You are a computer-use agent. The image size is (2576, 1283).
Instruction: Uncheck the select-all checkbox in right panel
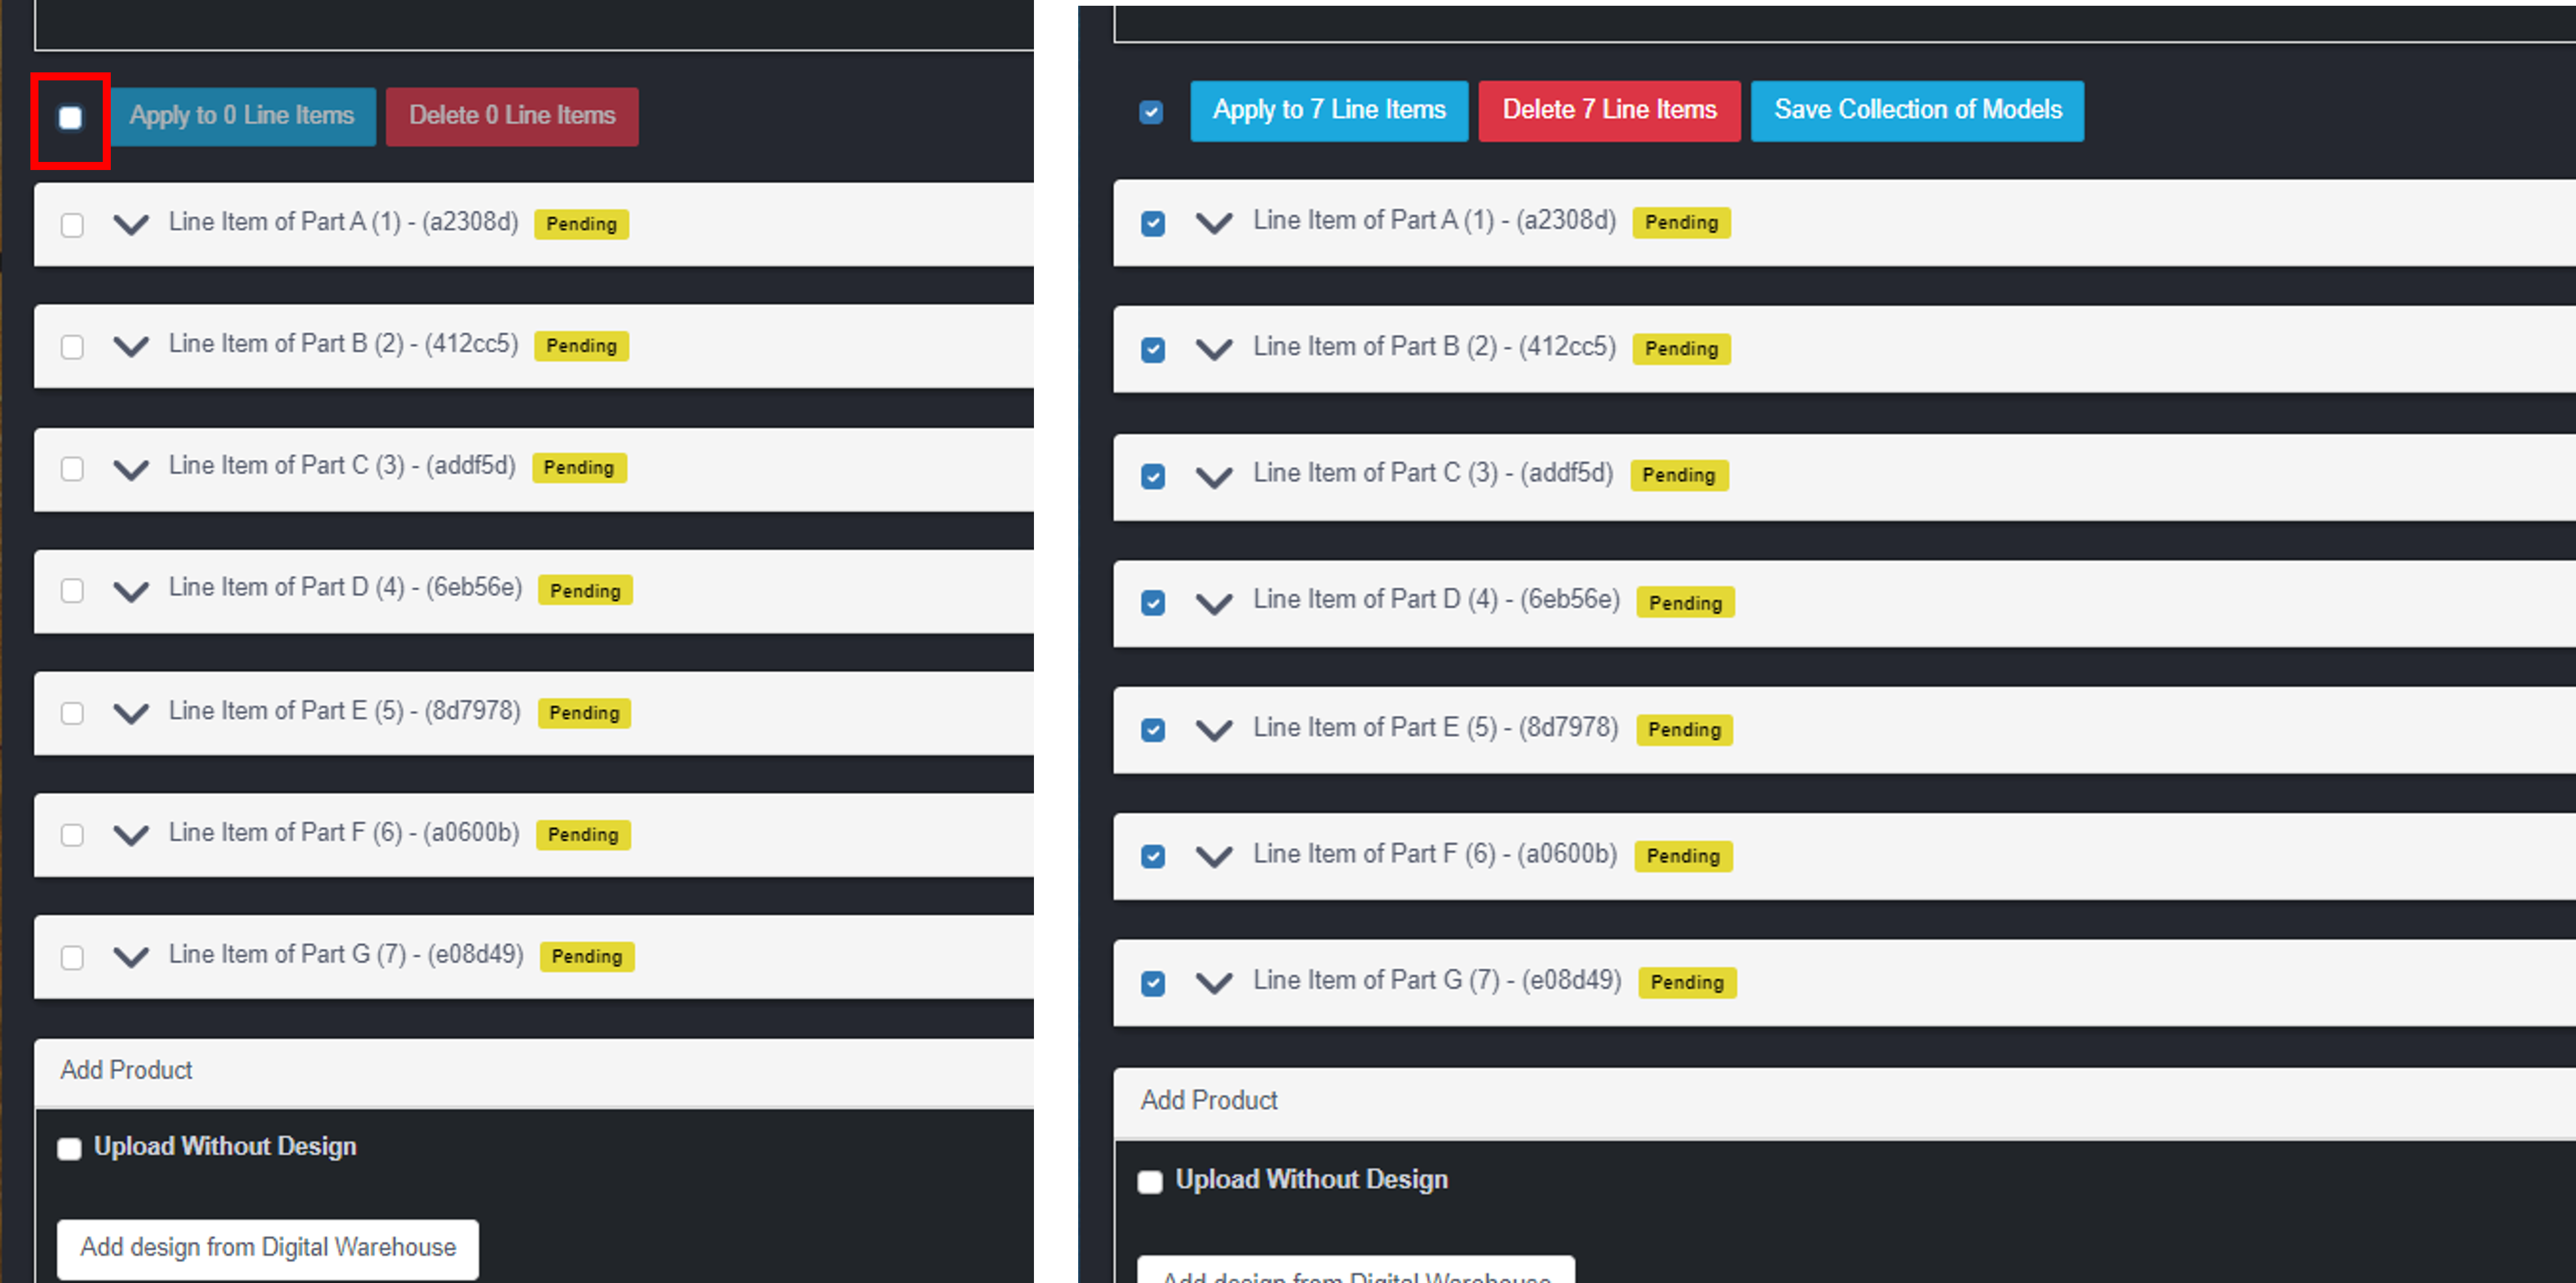[x=1151, y=111]
